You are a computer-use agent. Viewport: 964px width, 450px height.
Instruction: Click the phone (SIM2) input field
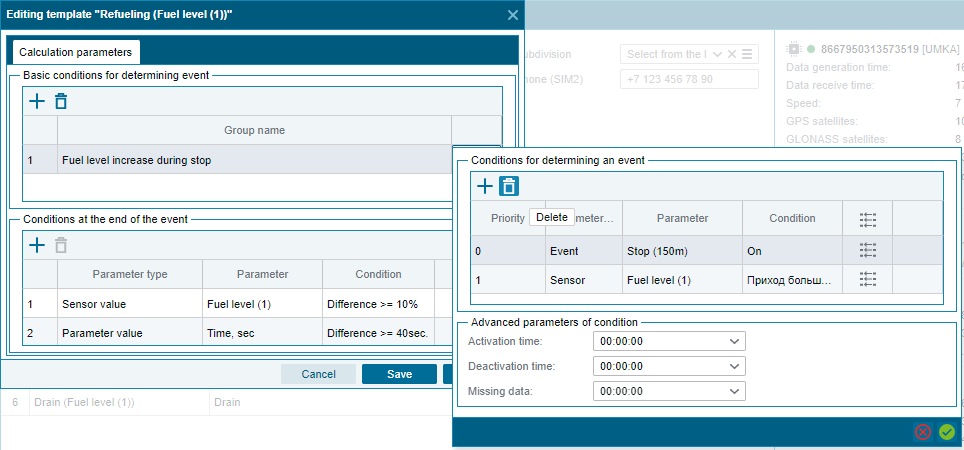689,79
